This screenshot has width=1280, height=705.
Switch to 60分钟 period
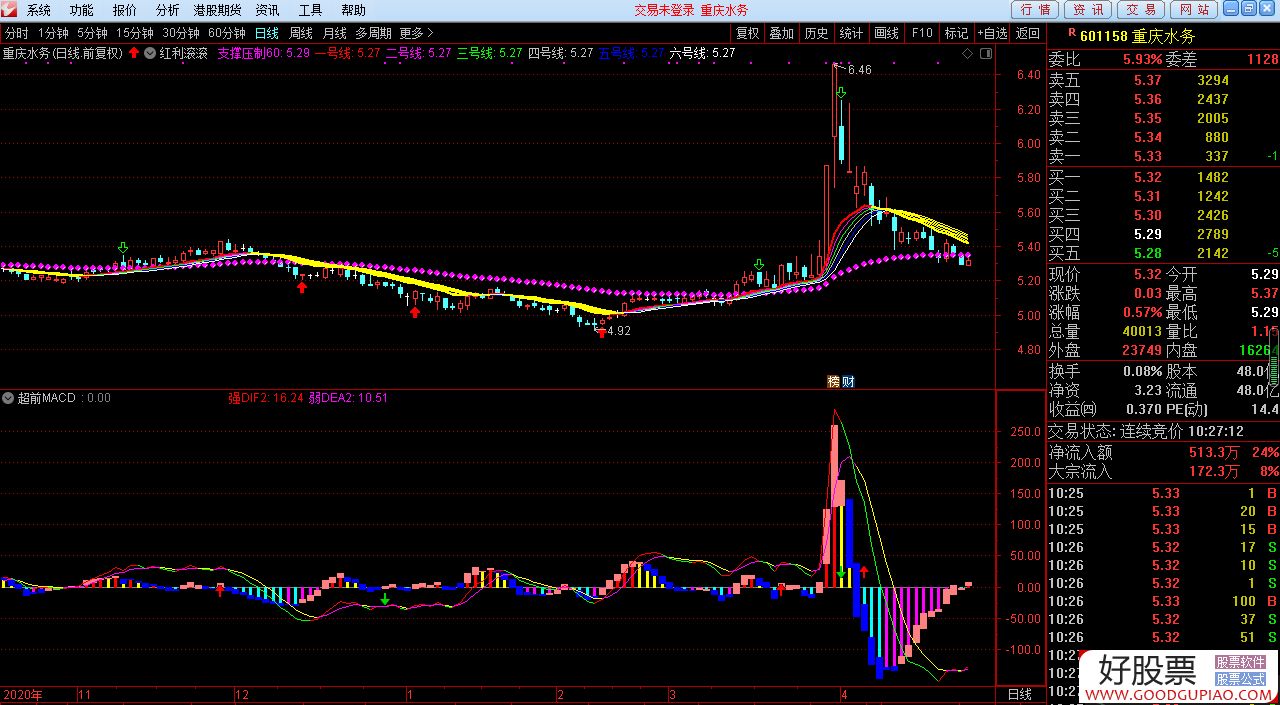coord(227,33)
